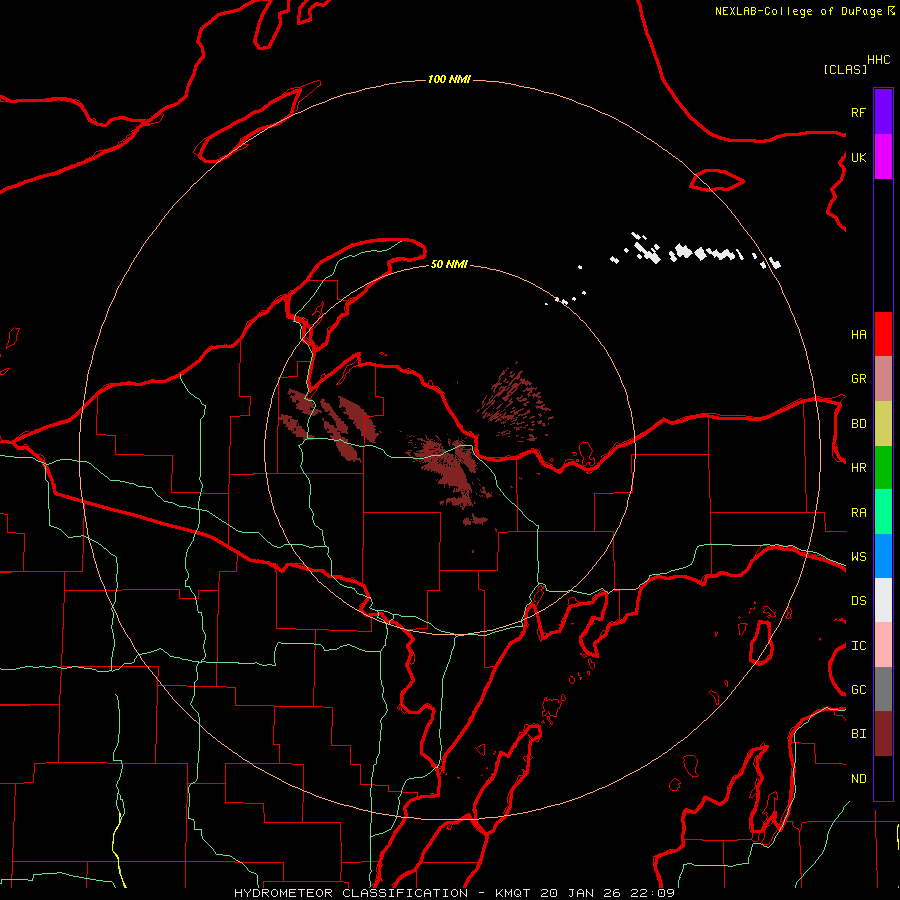Select the IC pink legend swatch
Viewport: 900px width, 900px height.
click(x=883, y=645)
